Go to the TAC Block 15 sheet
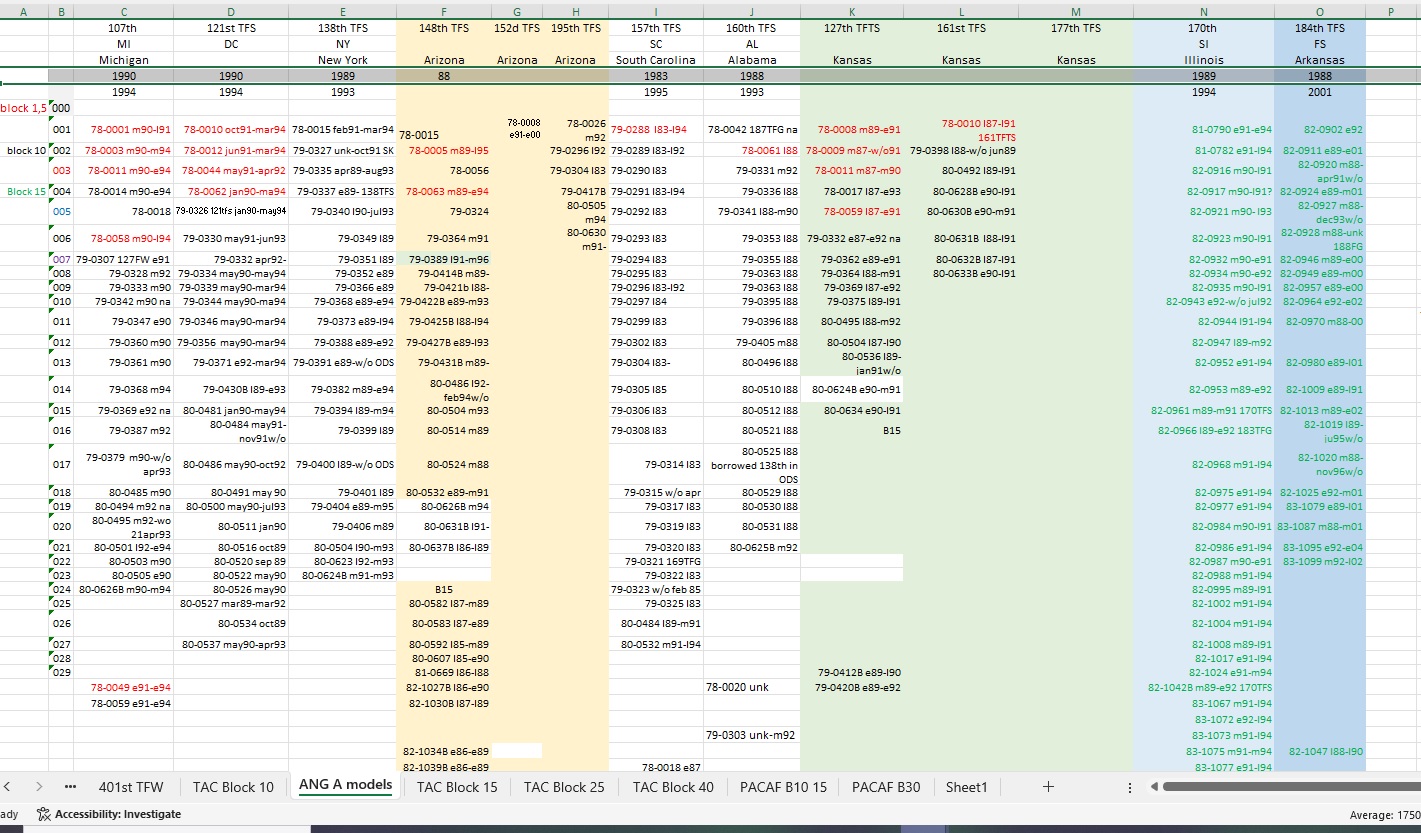The image size is (1421, 833). [457, 787]
